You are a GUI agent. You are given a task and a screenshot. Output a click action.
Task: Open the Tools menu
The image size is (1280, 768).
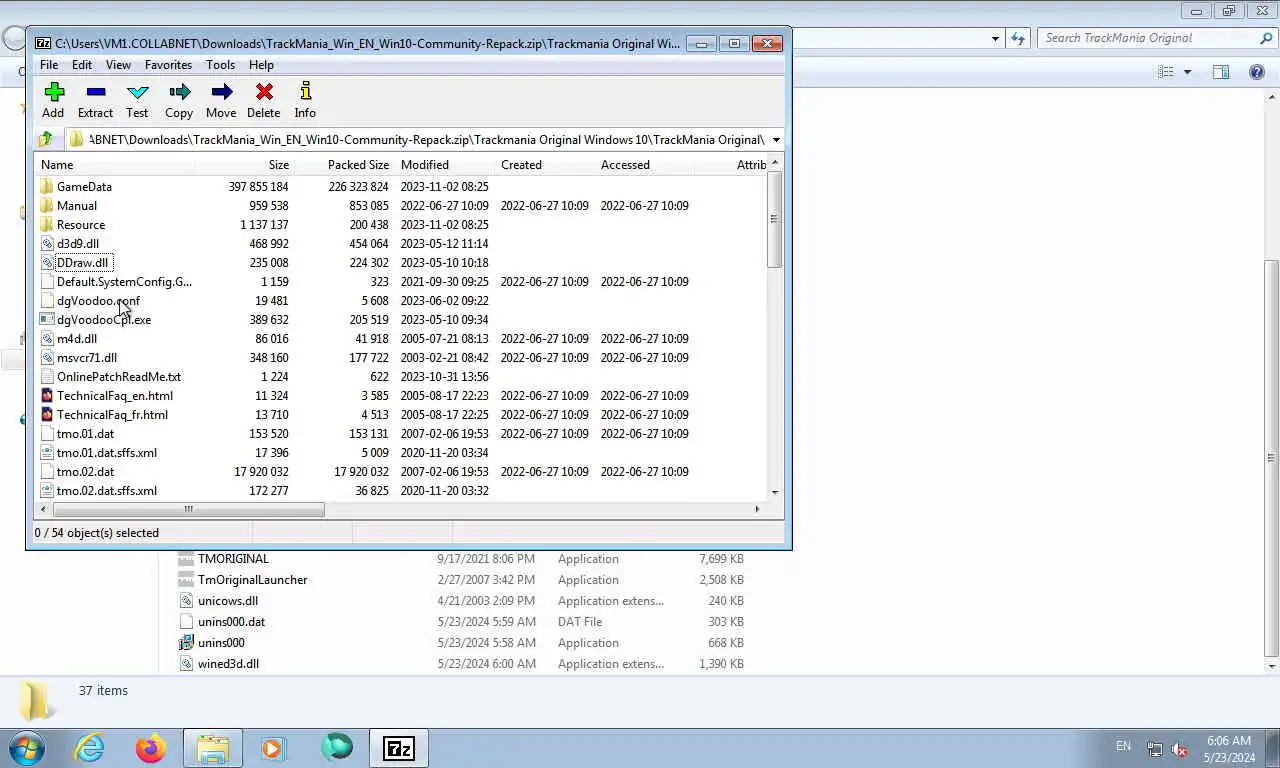coord(220,65)
